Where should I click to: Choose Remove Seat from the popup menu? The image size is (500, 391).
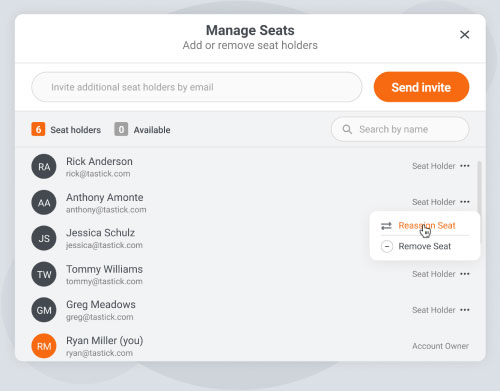click(425, 246)
